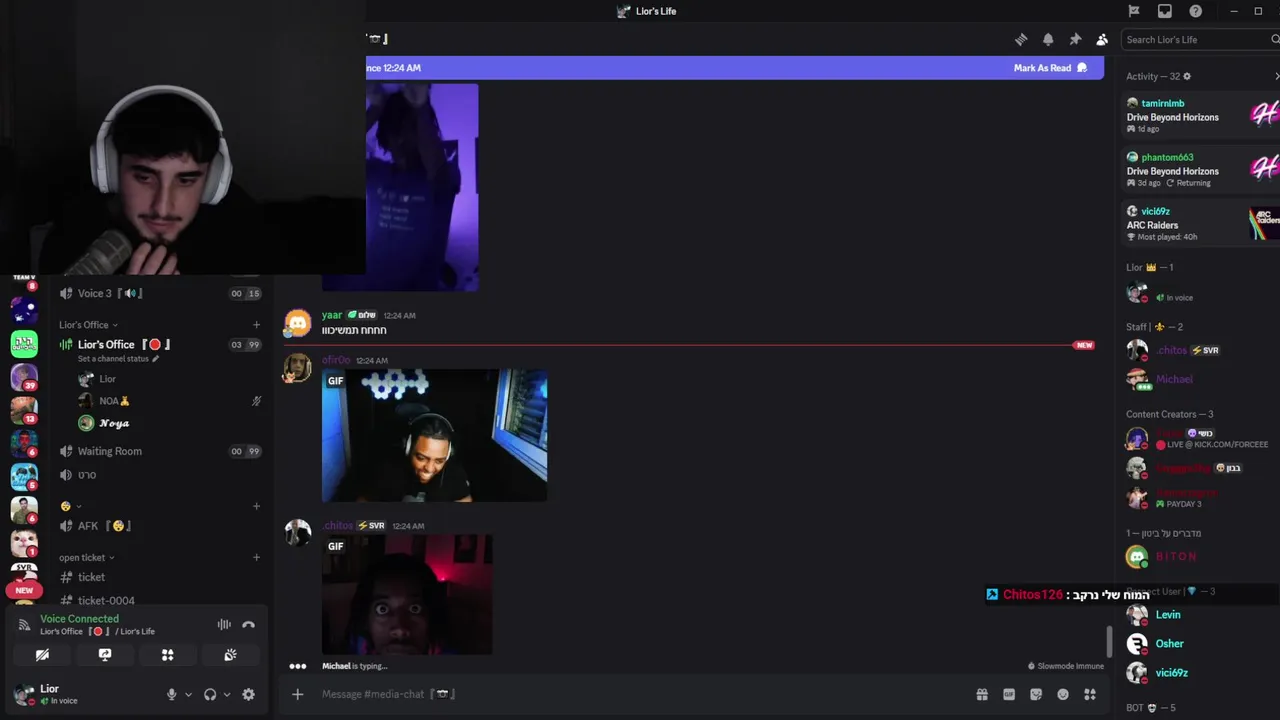Open the purple image attachment
Viewport: 1280px width, 720px height.
tap(422, 187)
